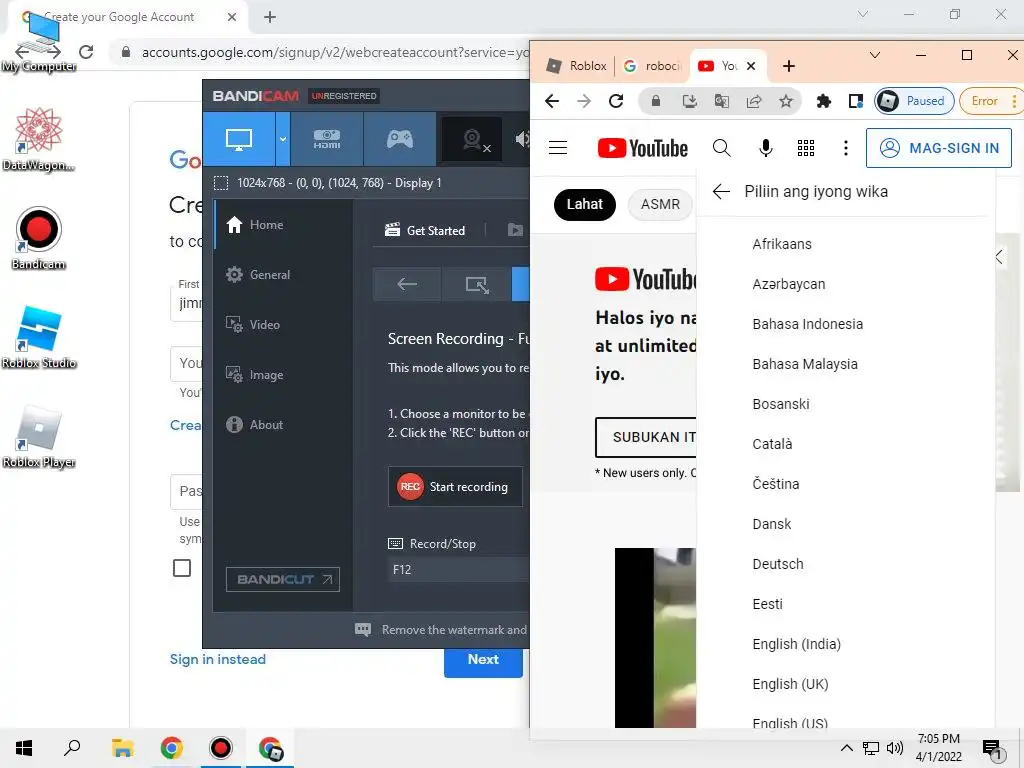Click Sign in instead link
This screenshot has height=768, width=1024.
click(217, 660)
